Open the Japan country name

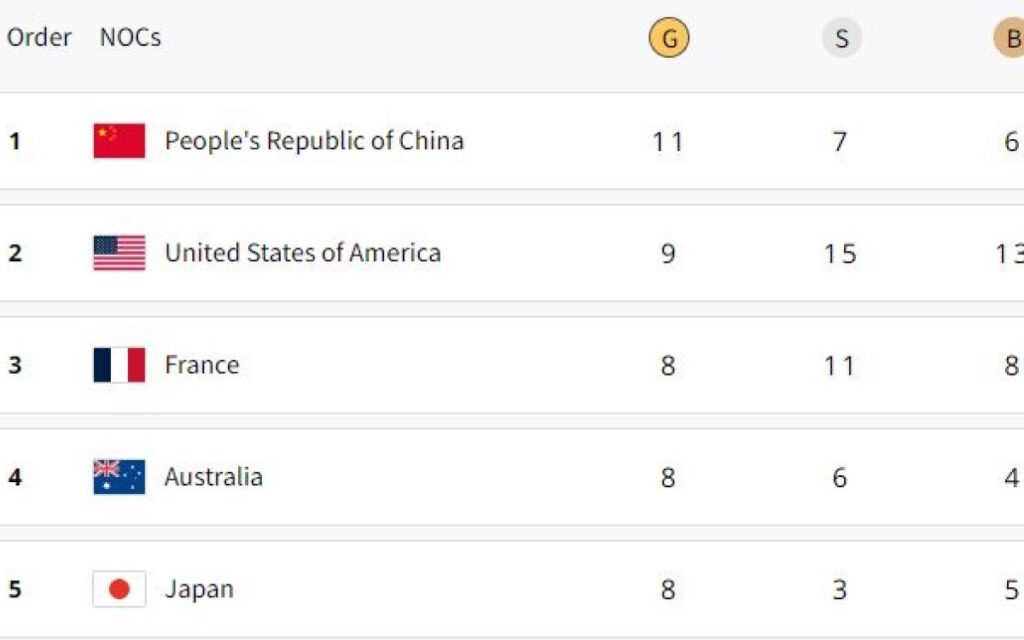199,589
